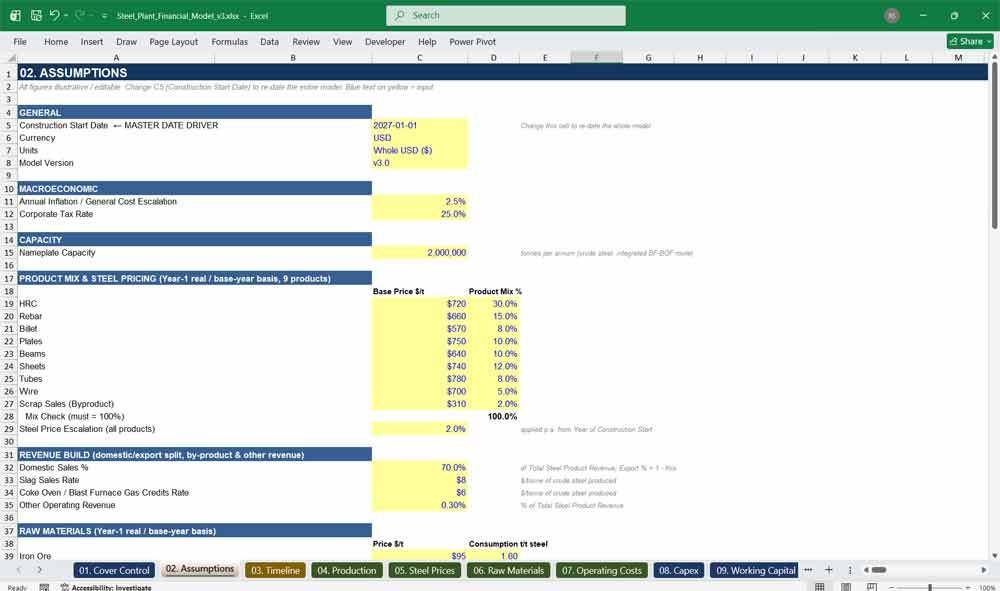Screen dimensions: 1000x591
Task: Select Domestic Sales % value 70.0%
Action: tap(420, 467)
